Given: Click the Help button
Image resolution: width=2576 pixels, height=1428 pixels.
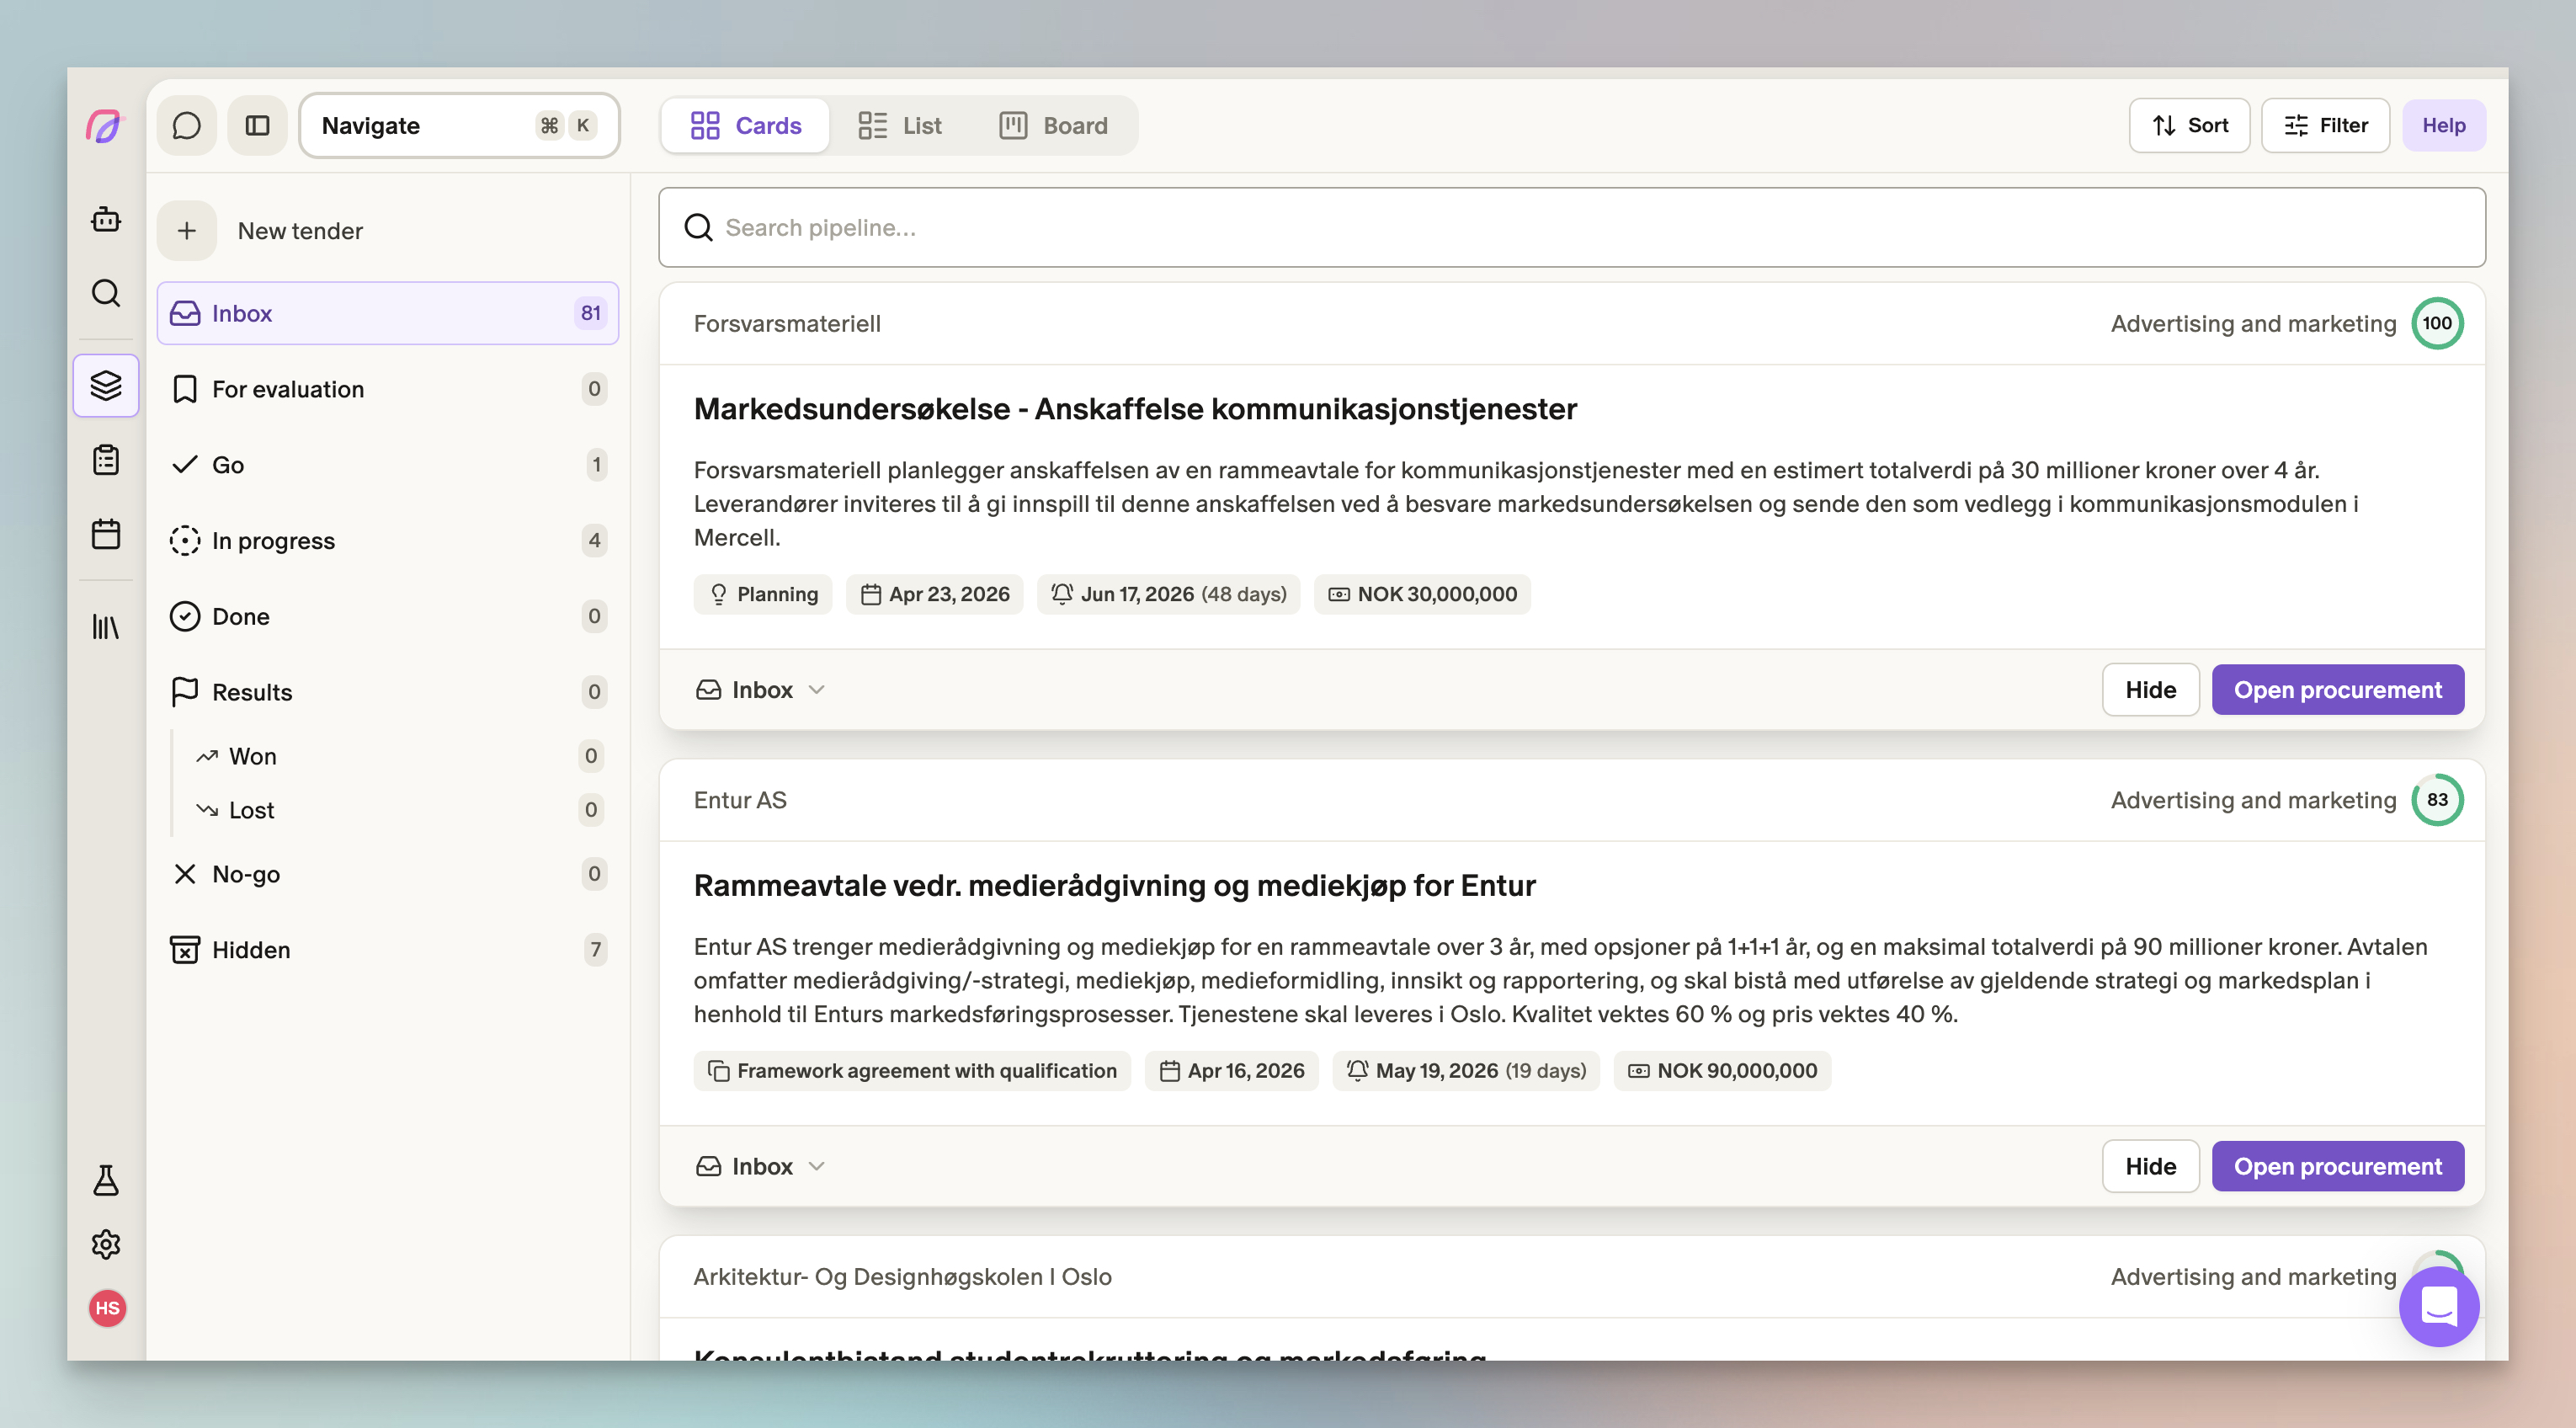Looking at the screenshot, I should [x=2444, y=125].
